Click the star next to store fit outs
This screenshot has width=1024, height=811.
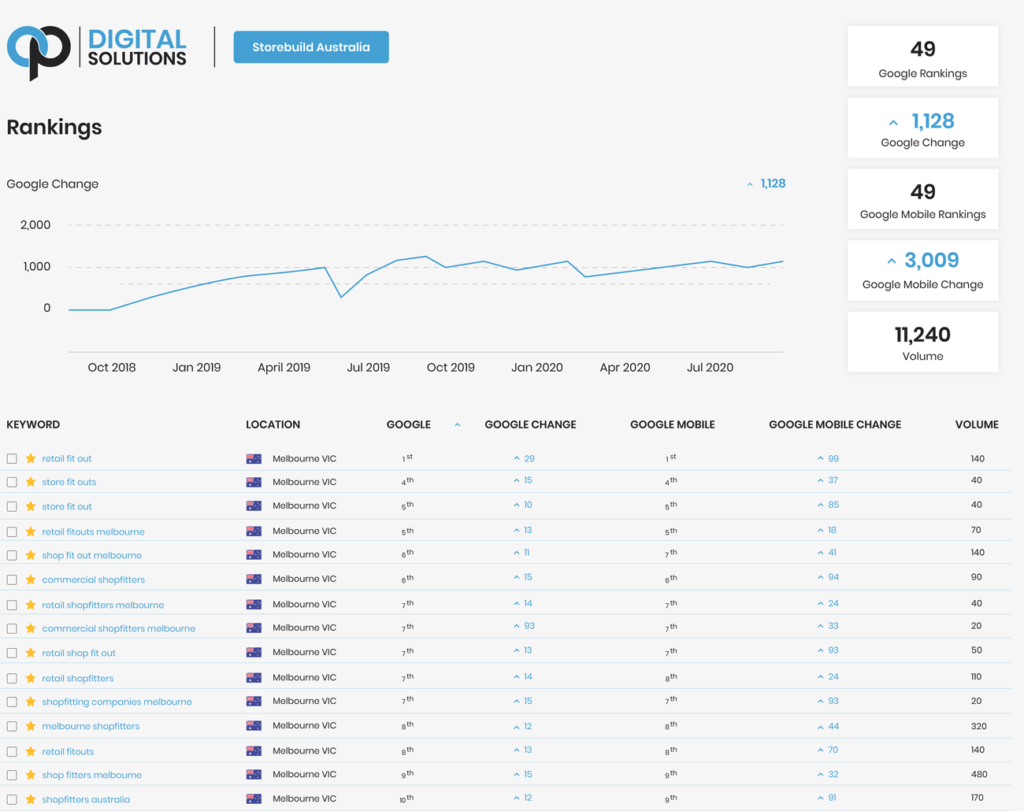tap(31, 482)
